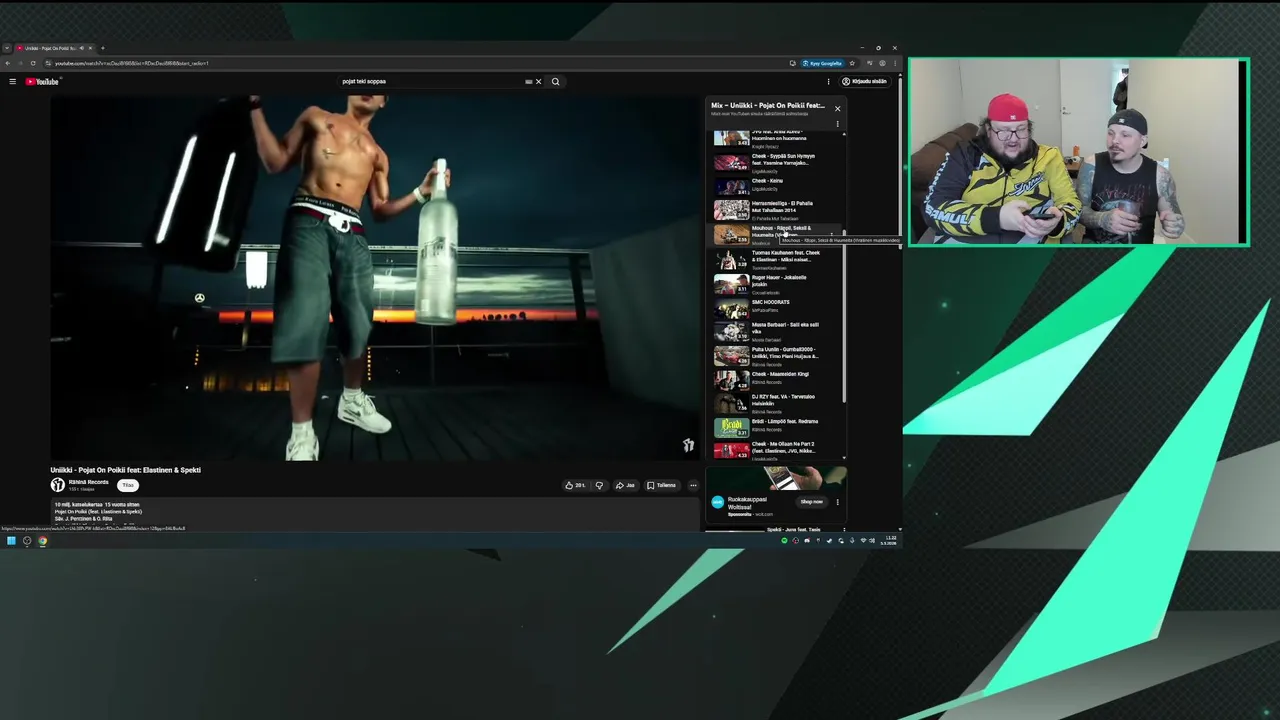
Task: Click the video player to pause
Action: [x=375, y=278]
